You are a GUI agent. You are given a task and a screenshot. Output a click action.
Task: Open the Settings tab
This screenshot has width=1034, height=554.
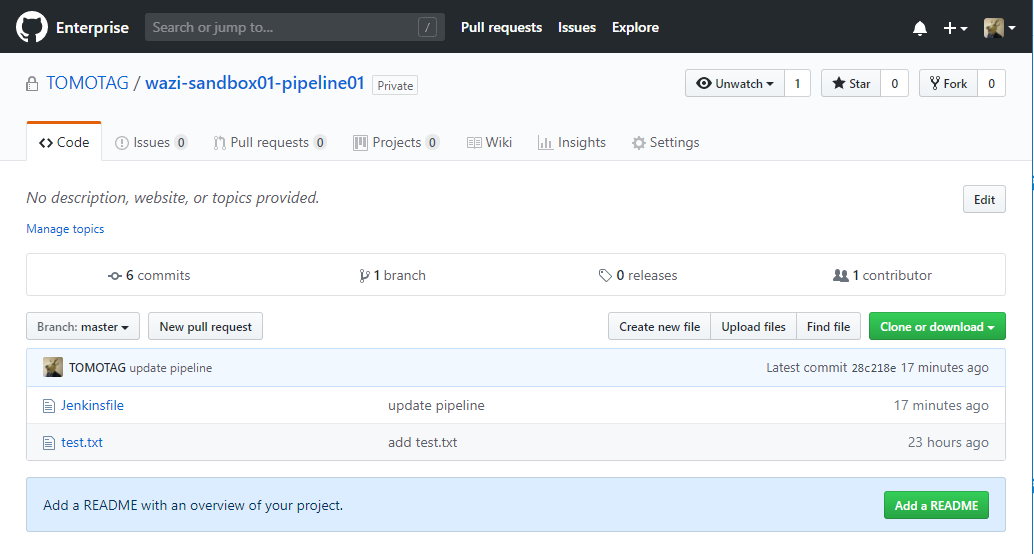click(665, 142)
